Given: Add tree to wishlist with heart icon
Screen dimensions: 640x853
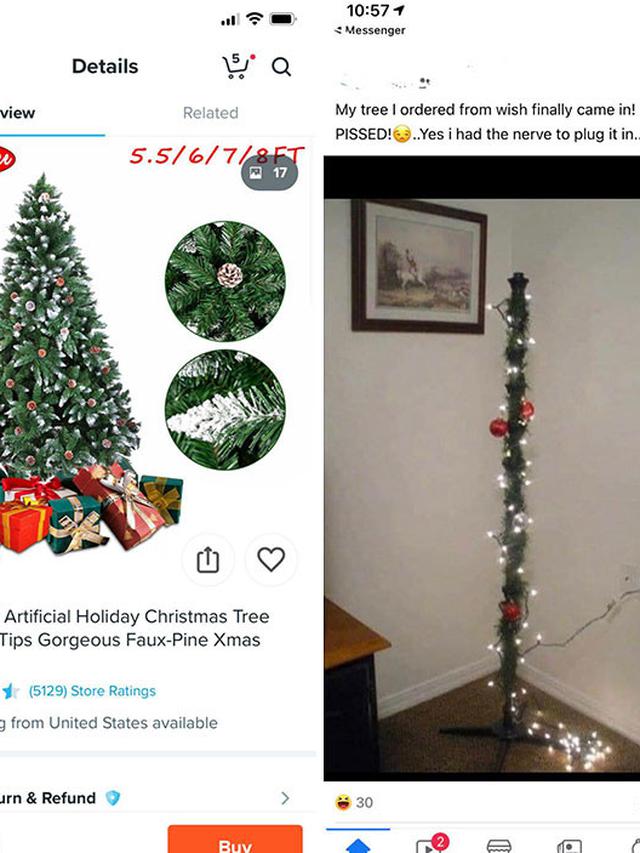Looking at the screenshot, I should [270, 559].
